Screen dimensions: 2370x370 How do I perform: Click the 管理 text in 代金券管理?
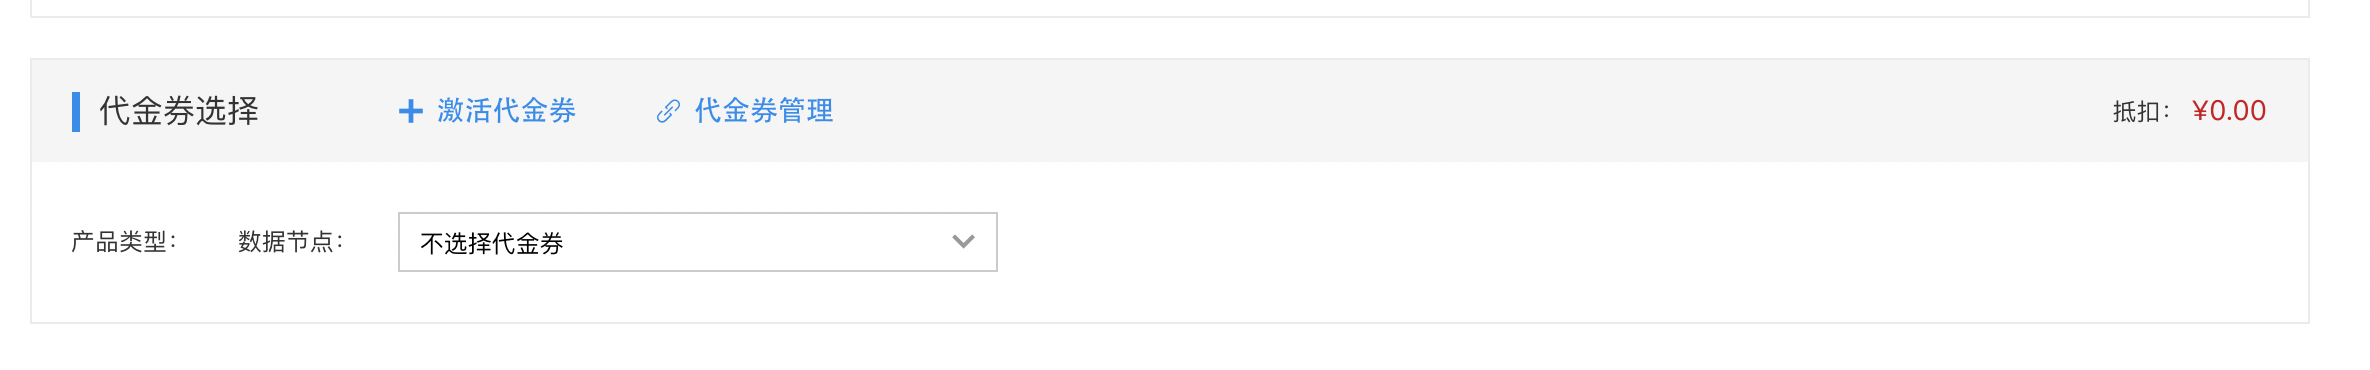(806, 111)
